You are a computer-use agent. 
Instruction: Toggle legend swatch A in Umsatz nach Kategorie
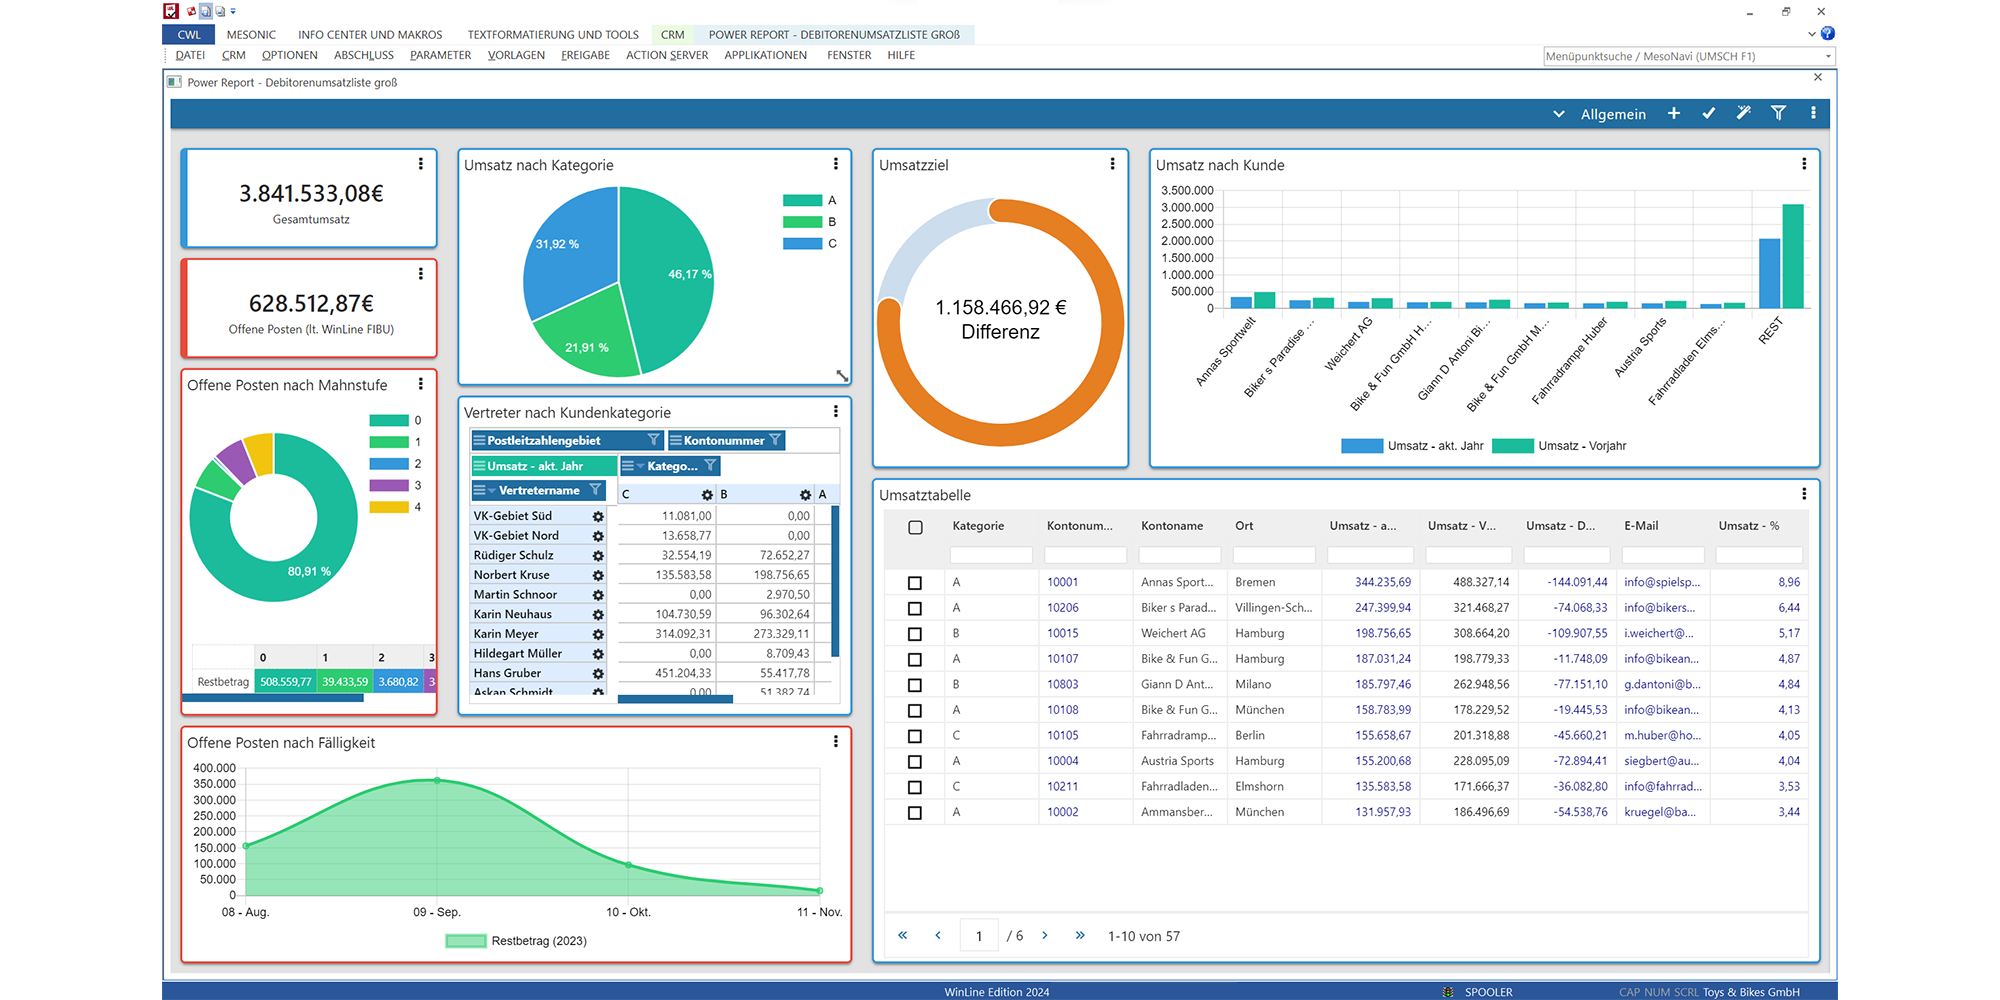click(x=802, y=200)
